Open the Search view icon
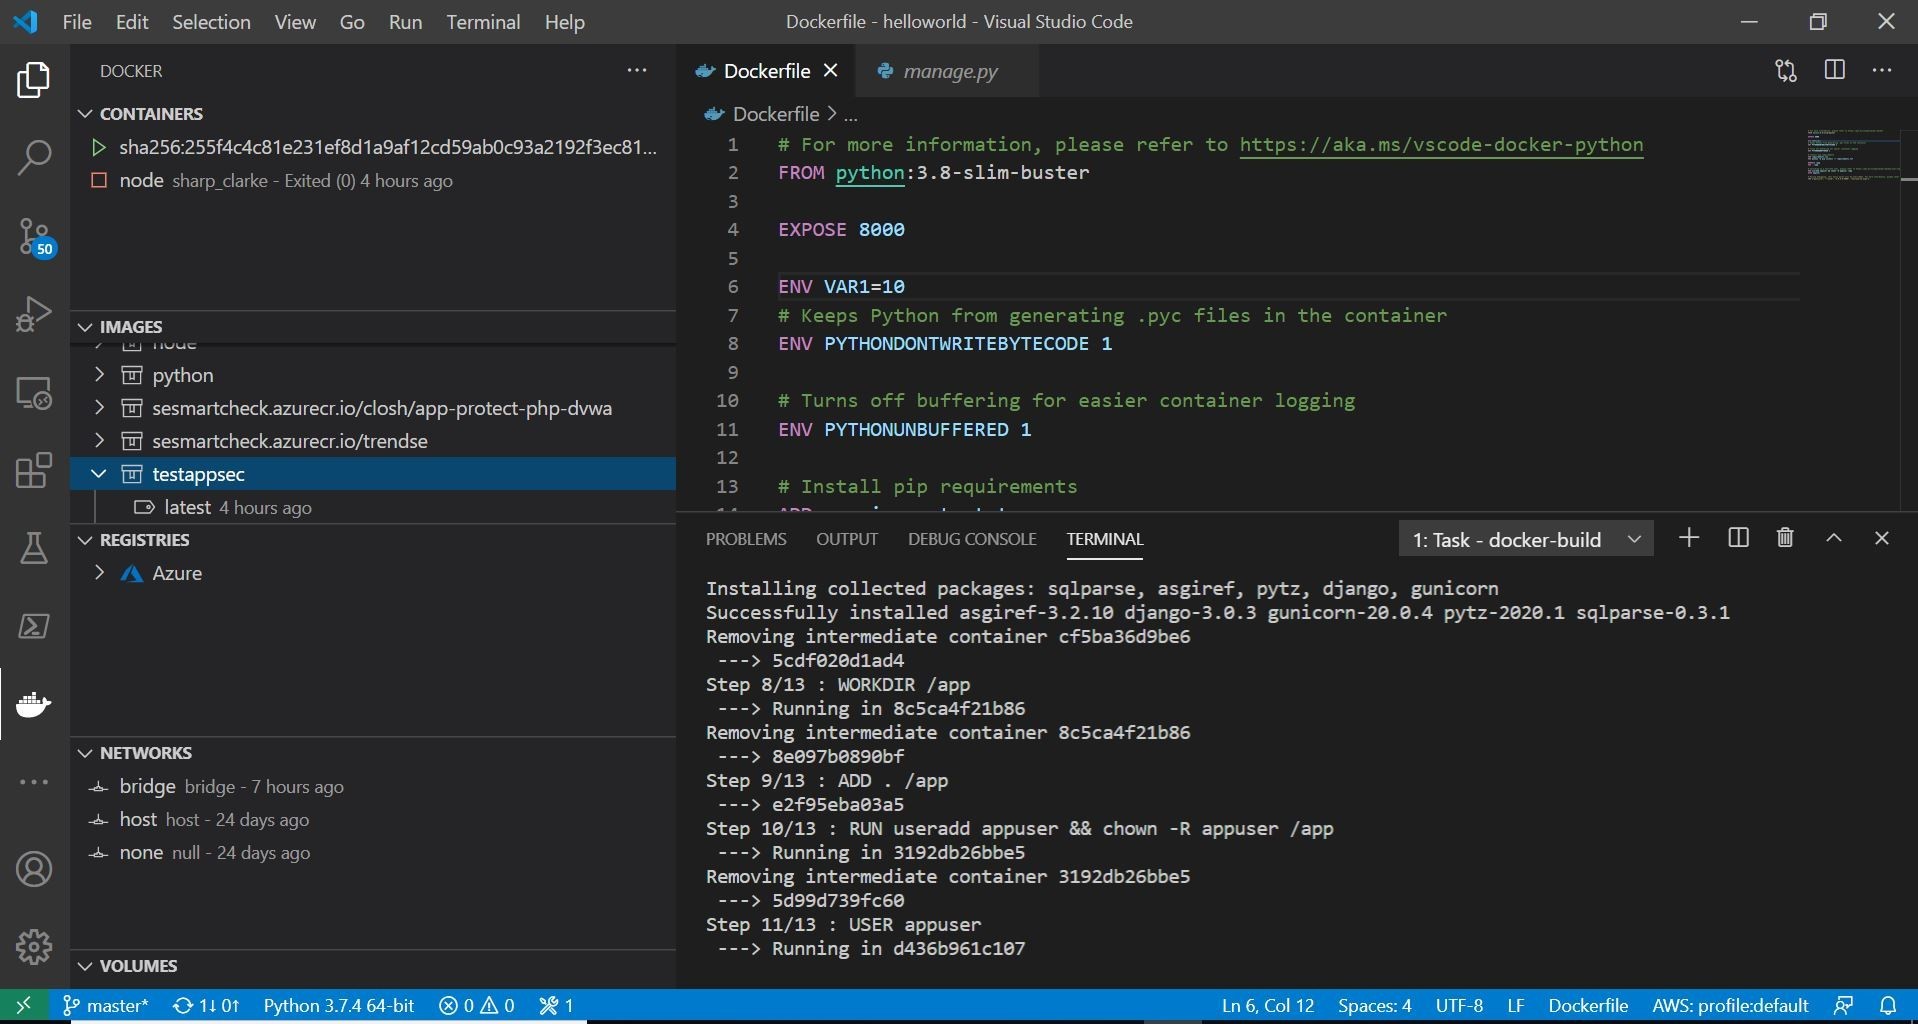 pos(34,157)
